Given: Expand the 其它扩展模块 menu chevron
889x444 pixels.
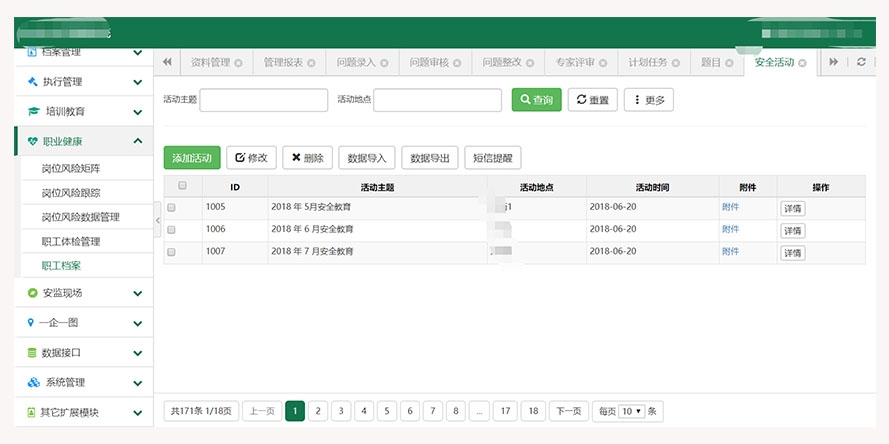Looking at the screenshot, I should (137, 413).
